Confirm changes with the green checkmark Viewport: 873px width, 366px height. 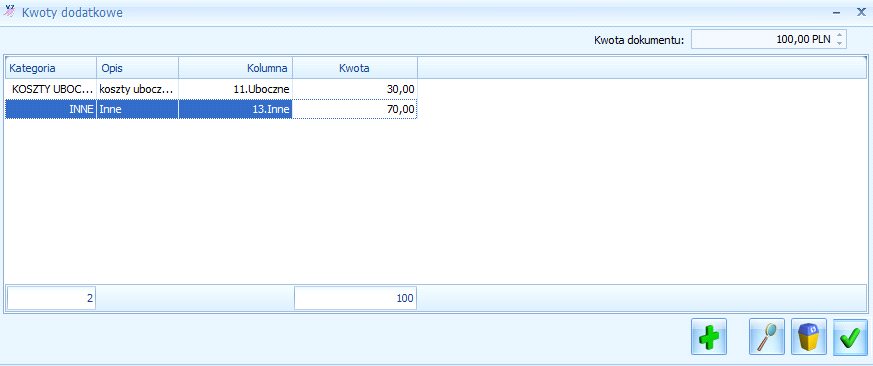click(850, 337)
